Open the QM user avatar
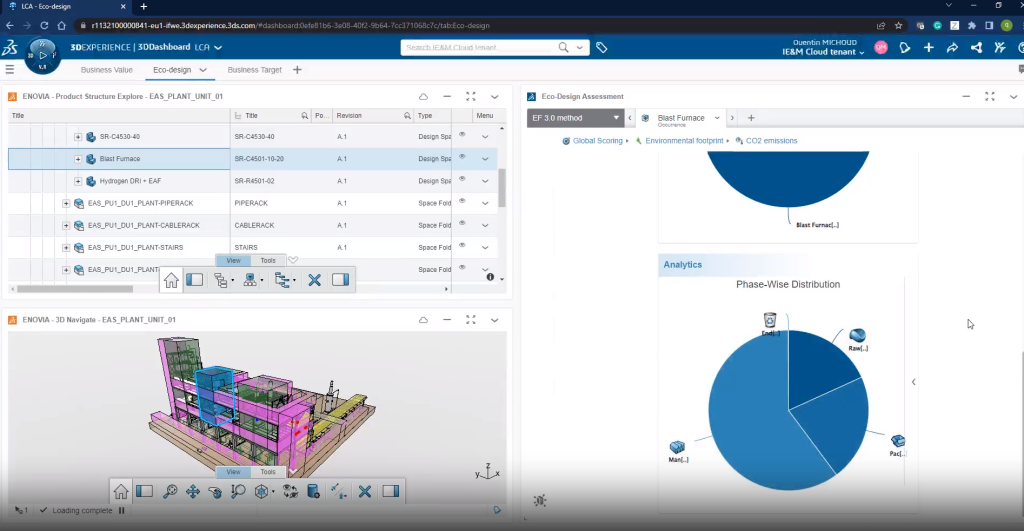 pos(881,48)
